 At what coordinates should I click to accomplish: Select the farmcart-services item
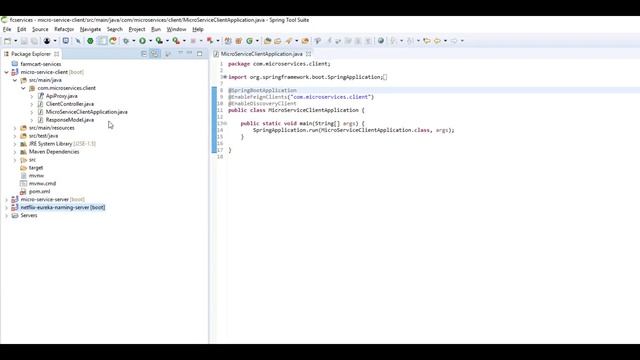[x=41, y=64]
